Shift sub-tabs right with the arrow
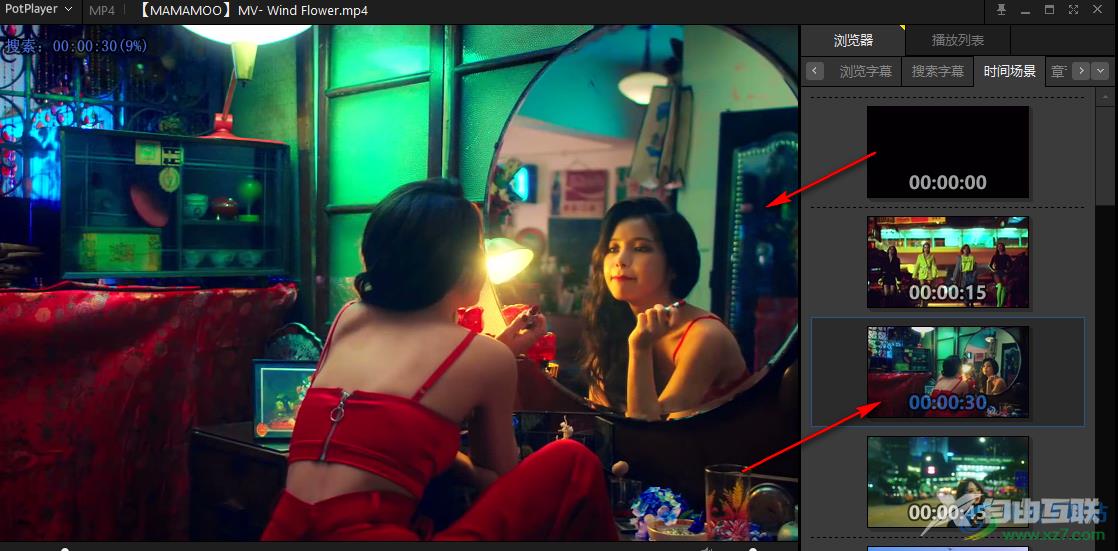The height and width of the screenshot is (551, 1118). [1082, 71]
